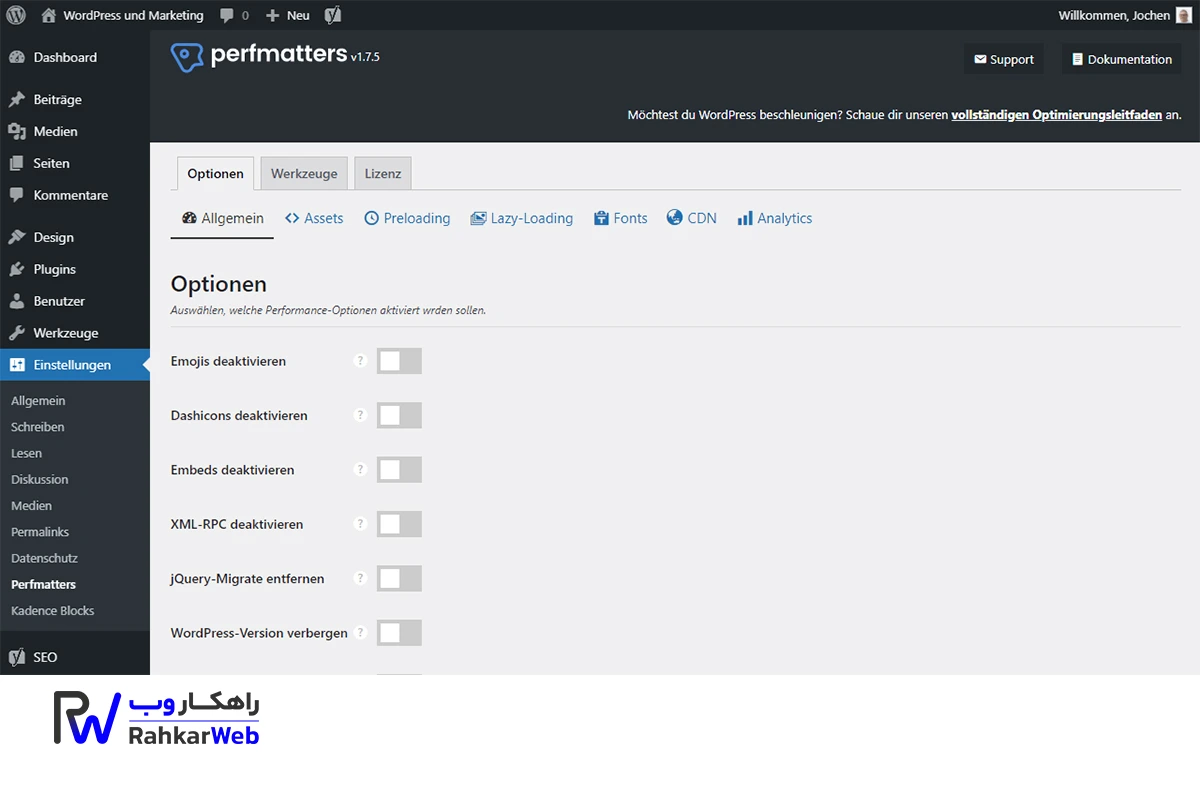Open the CDN sub-tab
The image size is (1200, 800).
(x=692, y=218)
